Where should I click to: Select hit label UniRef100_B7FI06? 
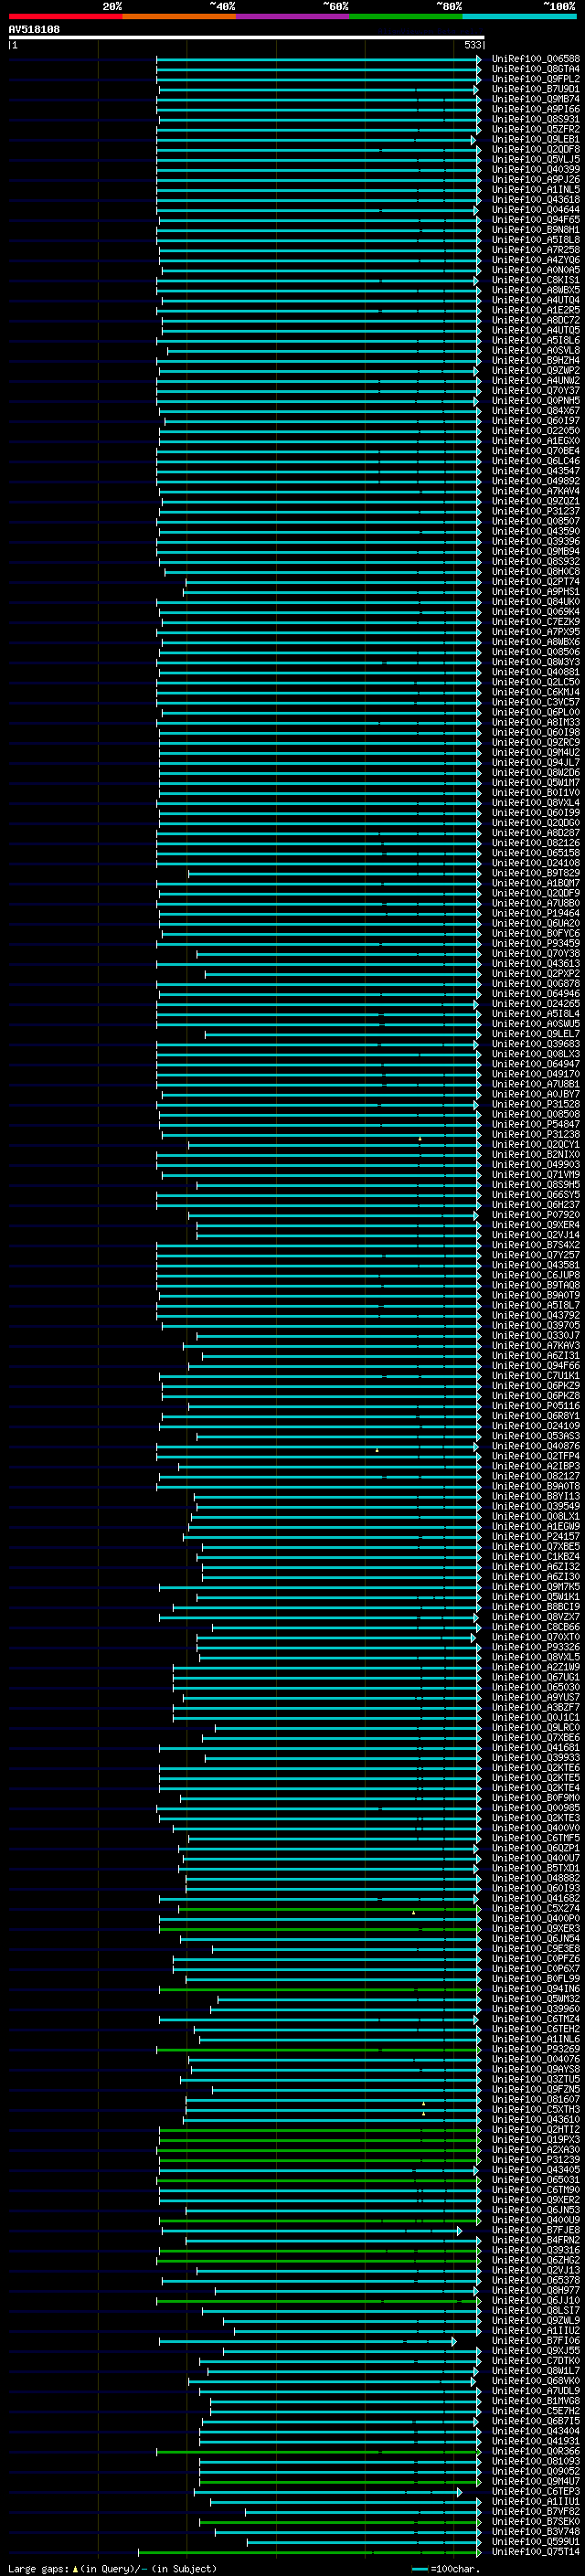click(x=536, y=2341)
